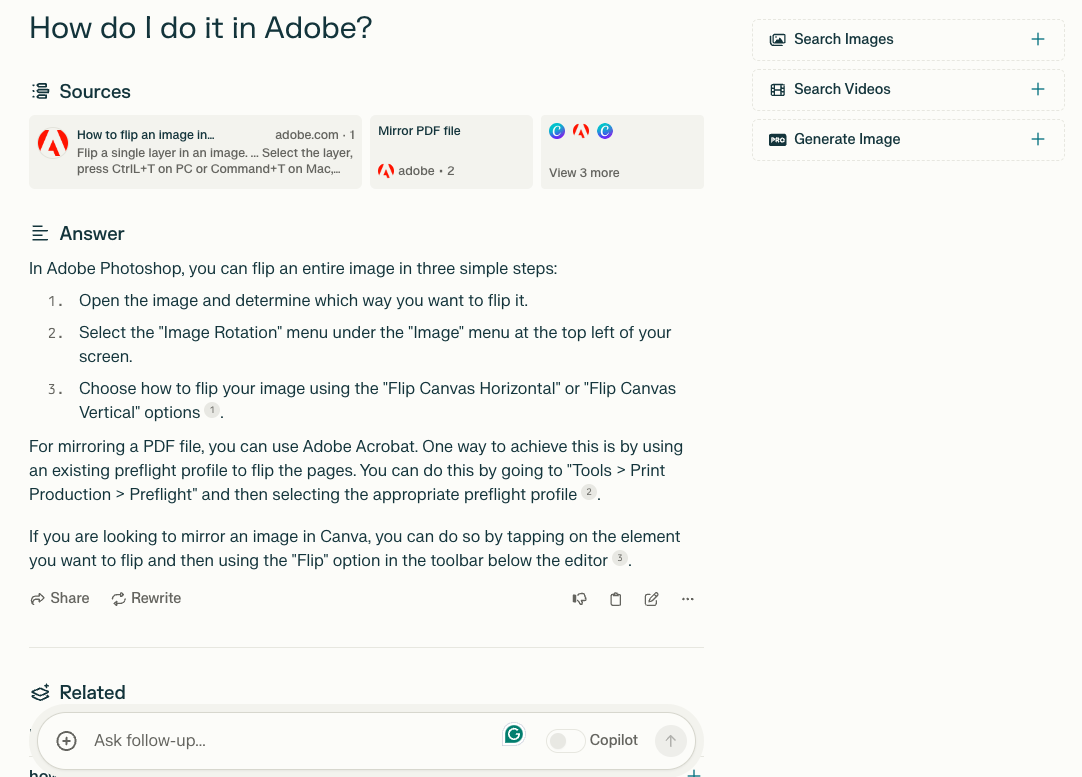
Task: Click the edit pencil icon
Action: [651, 599]
